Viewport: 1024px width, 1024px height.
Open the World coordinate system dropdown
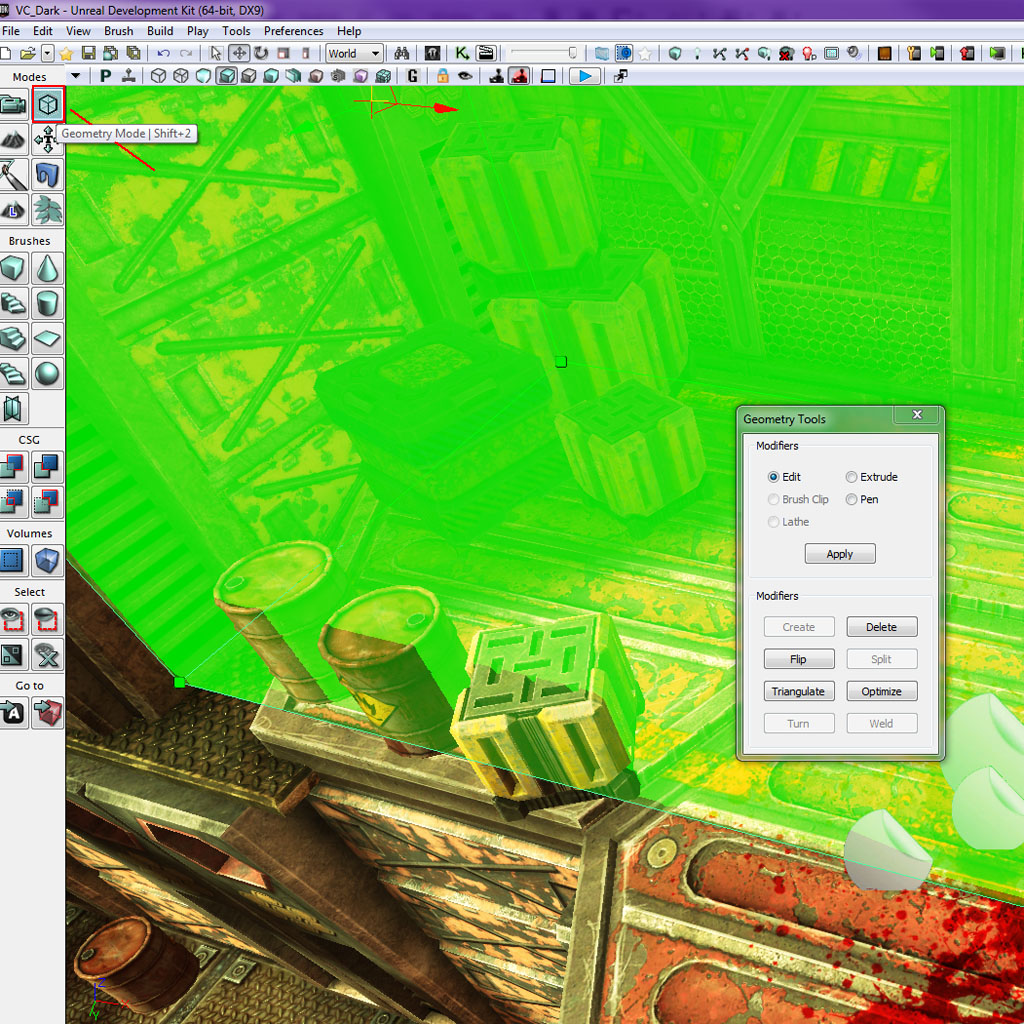click(354, 53)
